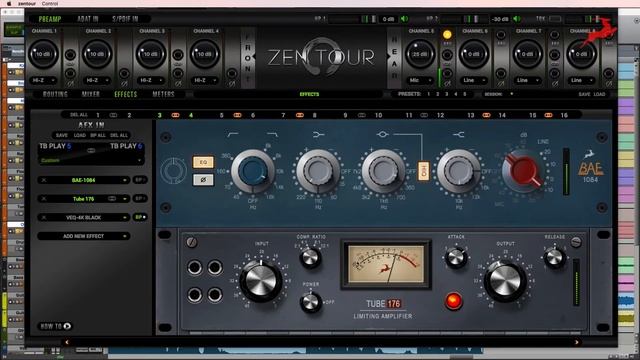
Task: Click the session SAVE button
Action: [584, 94]
